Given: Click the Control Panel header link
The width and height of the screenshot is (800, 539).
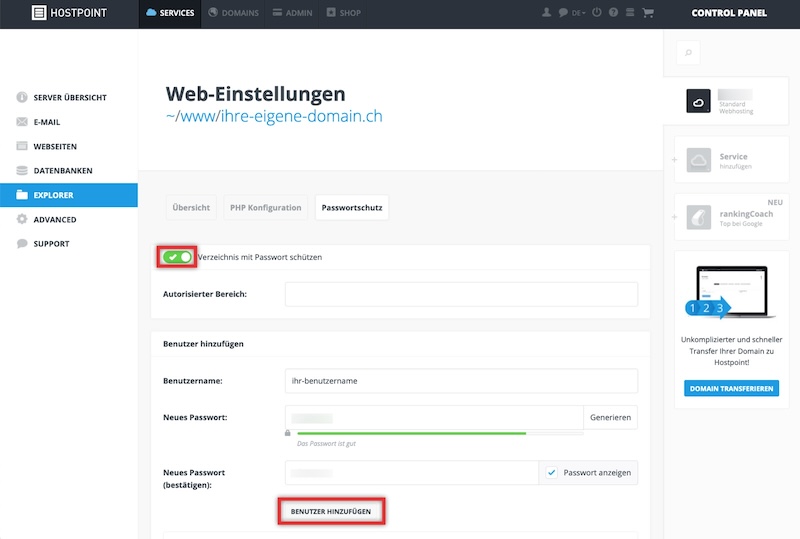Looking at the screenshot, I should tap(729, 13).
